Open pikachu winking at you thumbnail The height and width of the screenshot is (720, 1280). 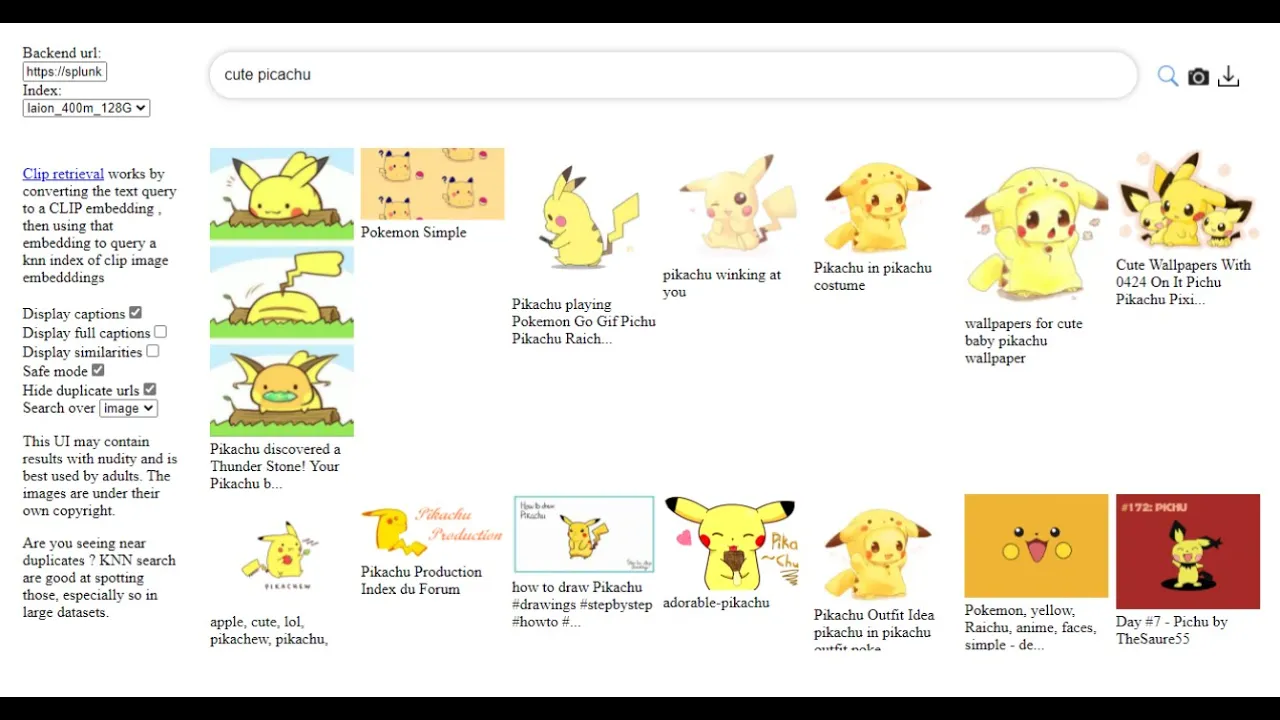(x=735, y=205)
